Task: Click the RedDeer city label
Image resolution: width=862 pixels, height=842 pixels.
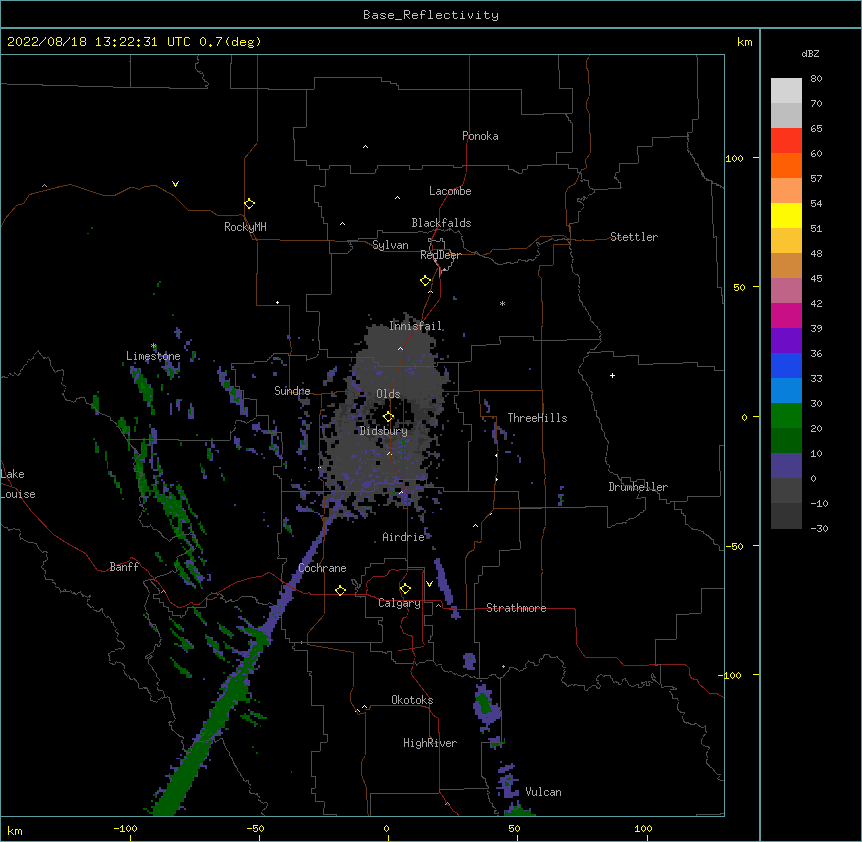Action: (440, 255)
